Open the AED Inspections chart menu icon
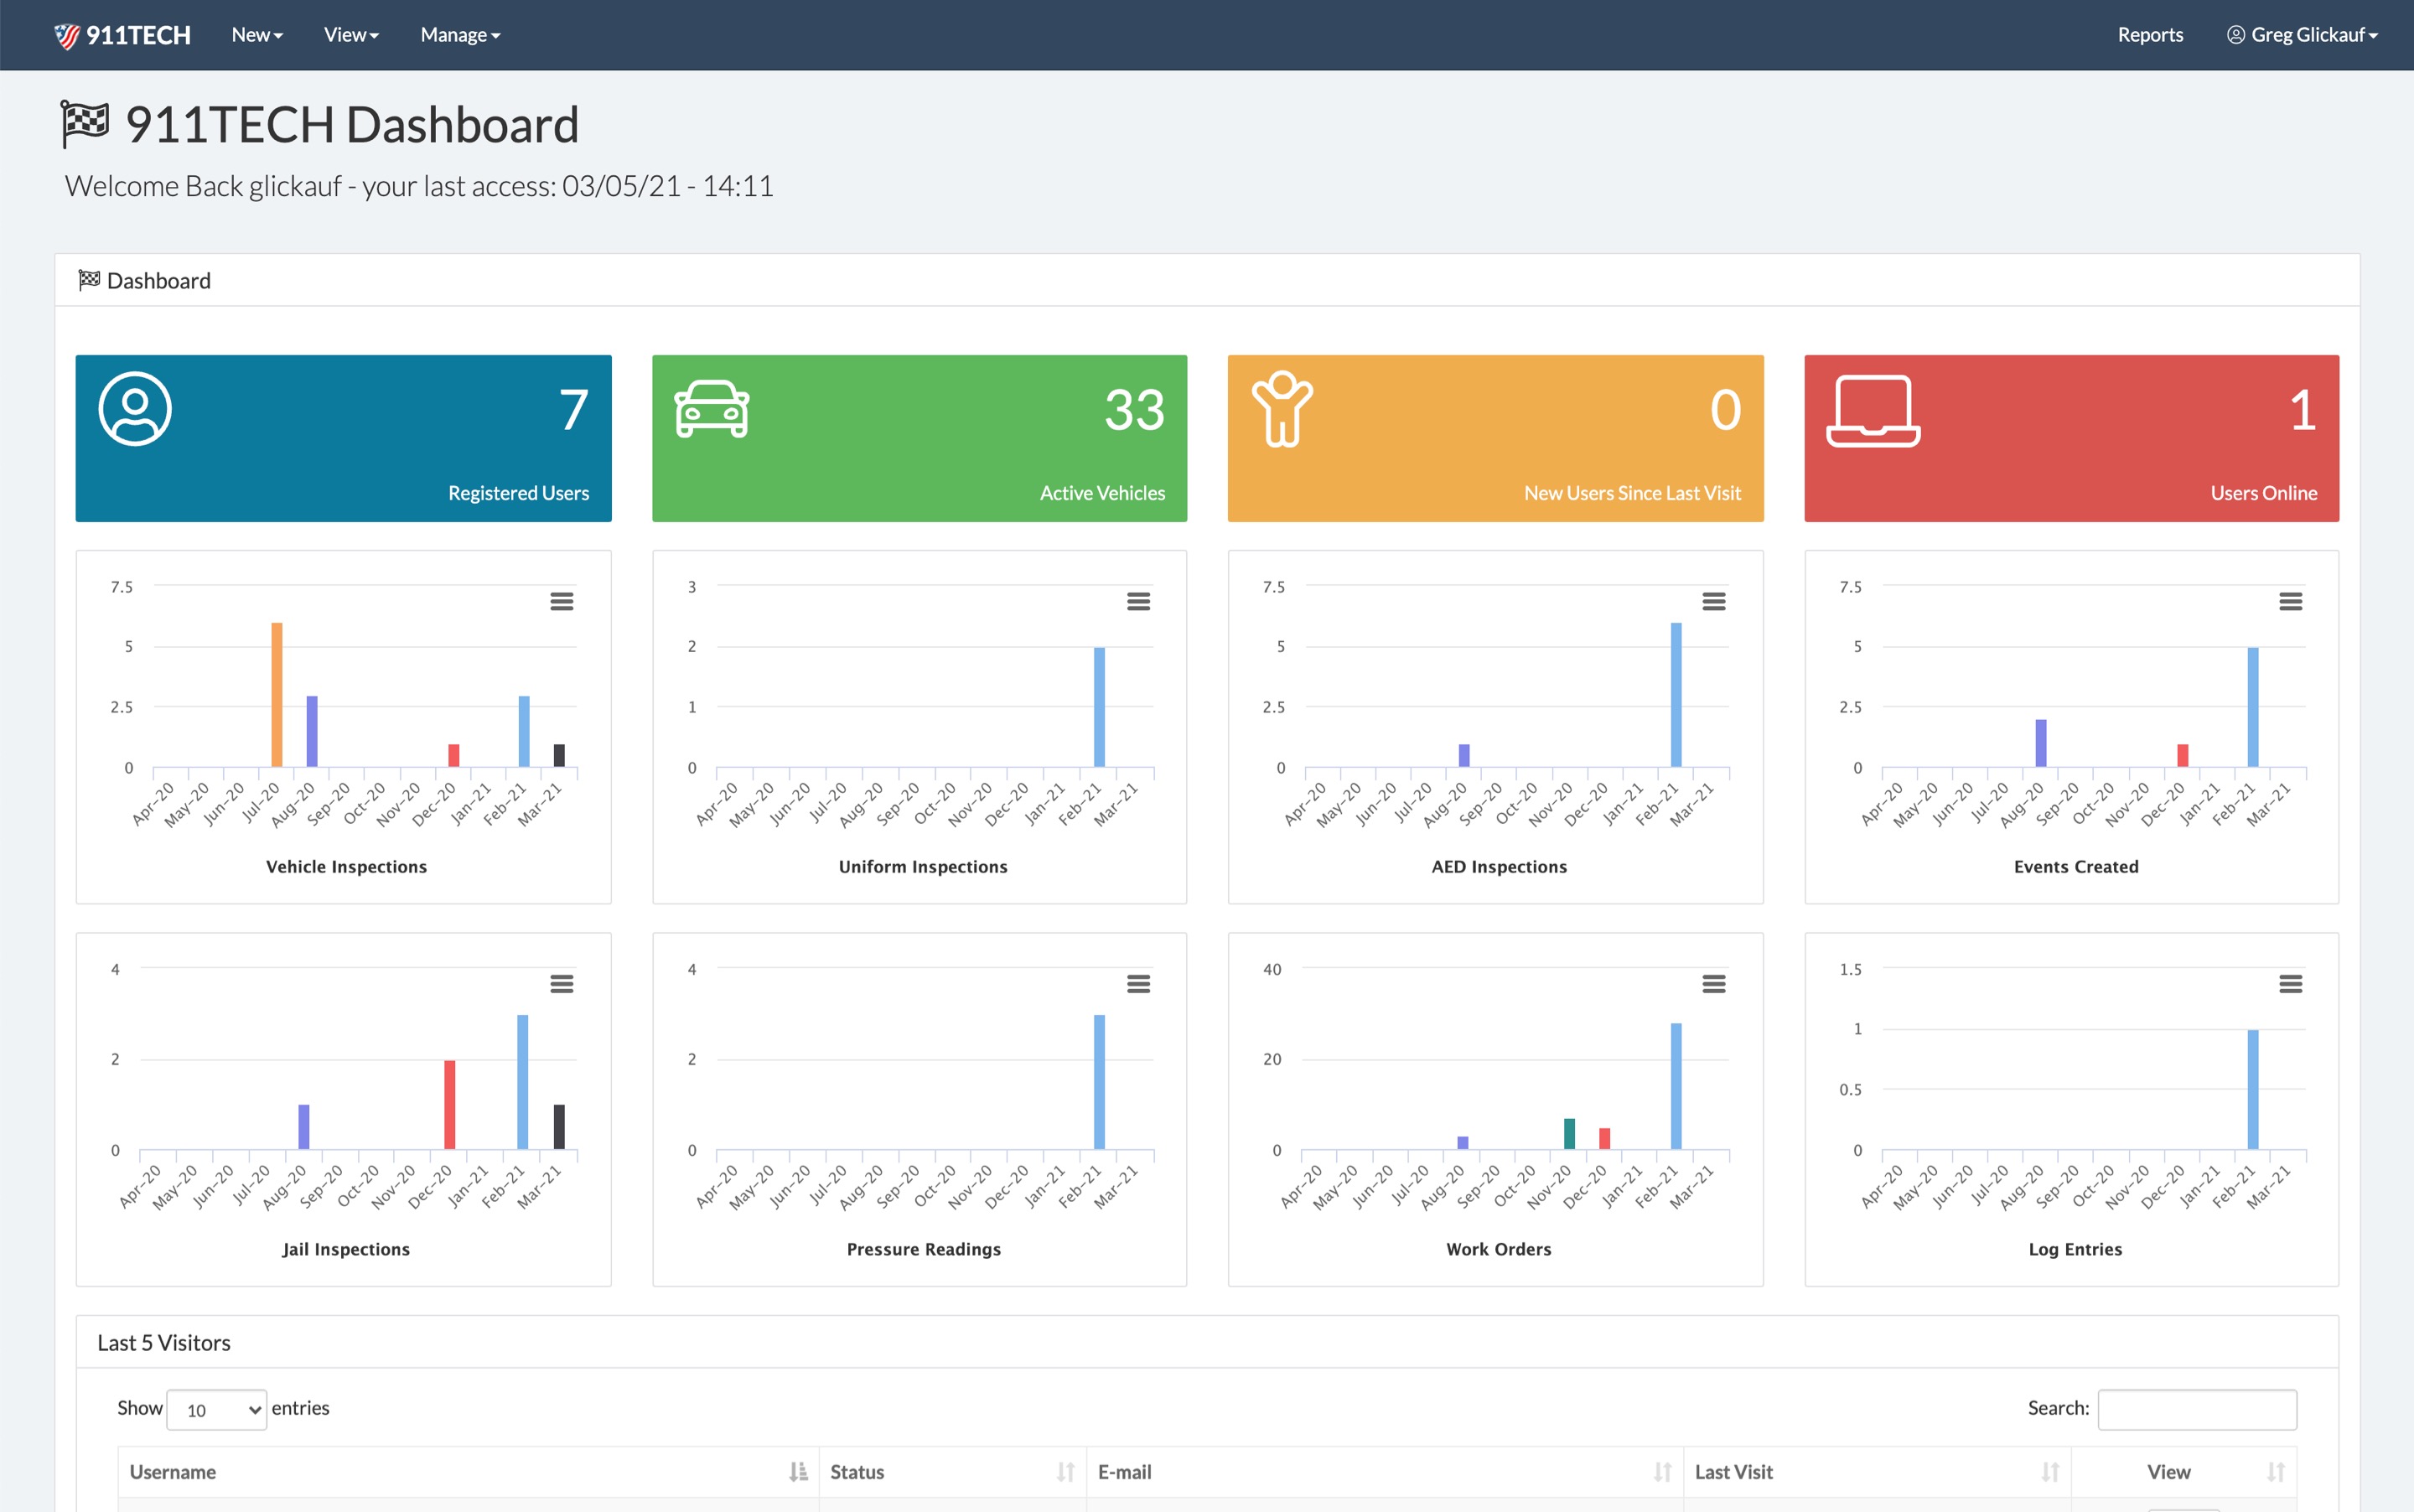2414x1512 pixels. point(1714,601)
